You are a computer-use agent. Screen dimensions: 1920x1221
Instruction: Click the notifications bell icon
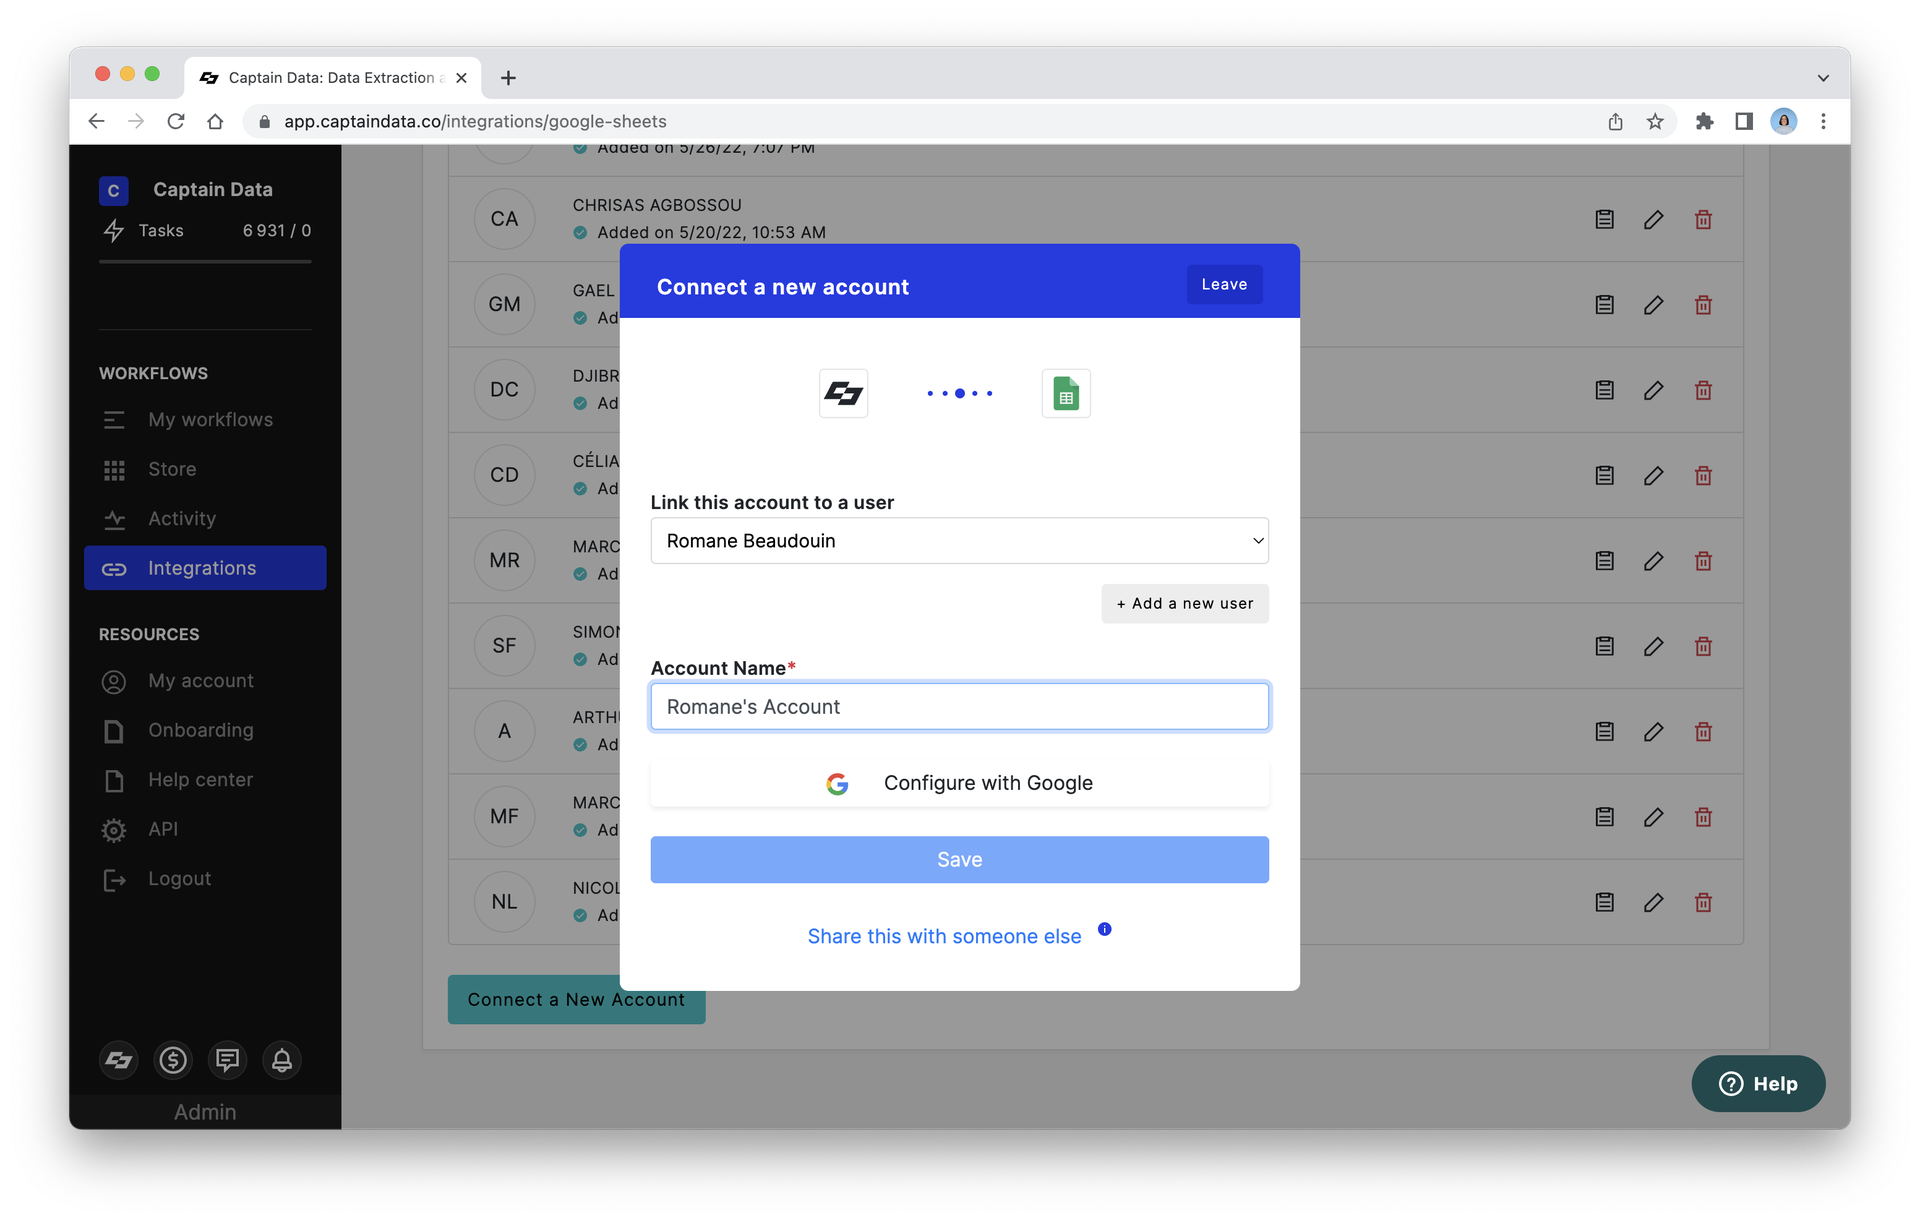point(282,1060)
